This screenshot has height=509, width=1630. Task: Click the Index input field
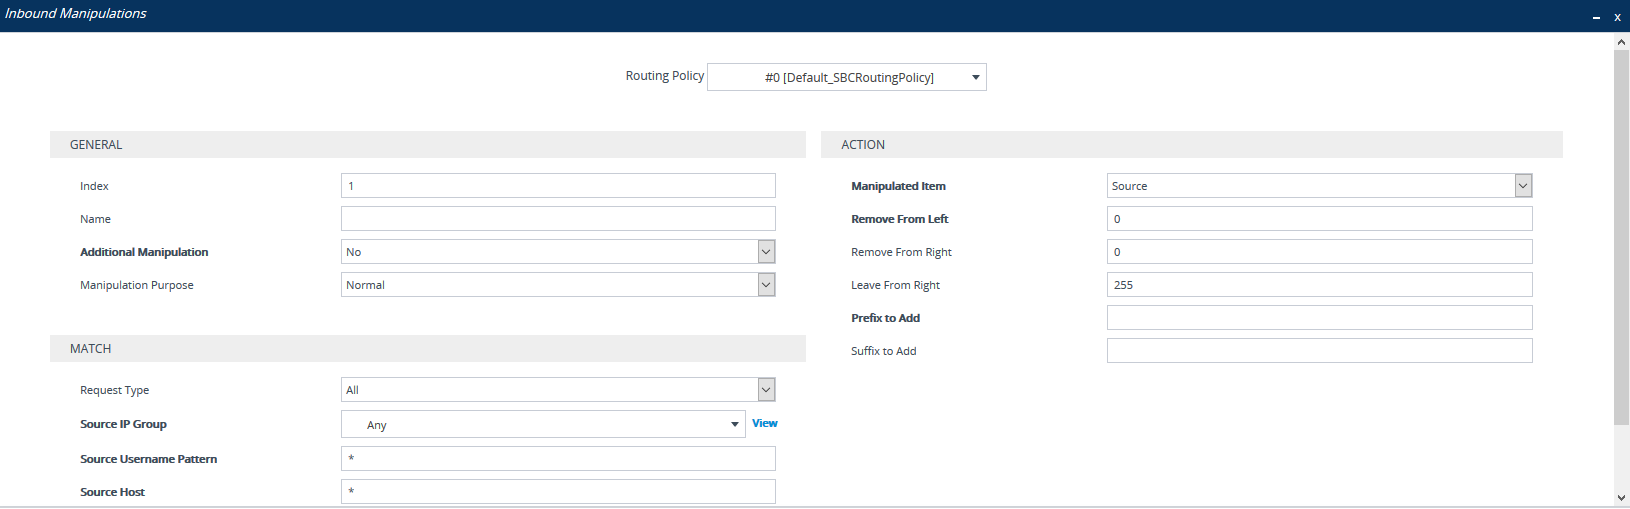click(x=558, y=186)
